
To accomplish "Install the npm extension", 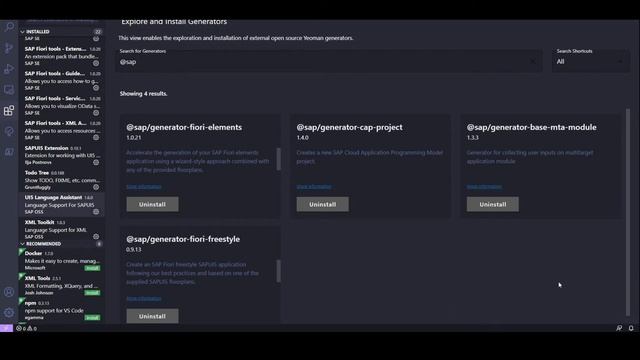I will click(92, 318).
